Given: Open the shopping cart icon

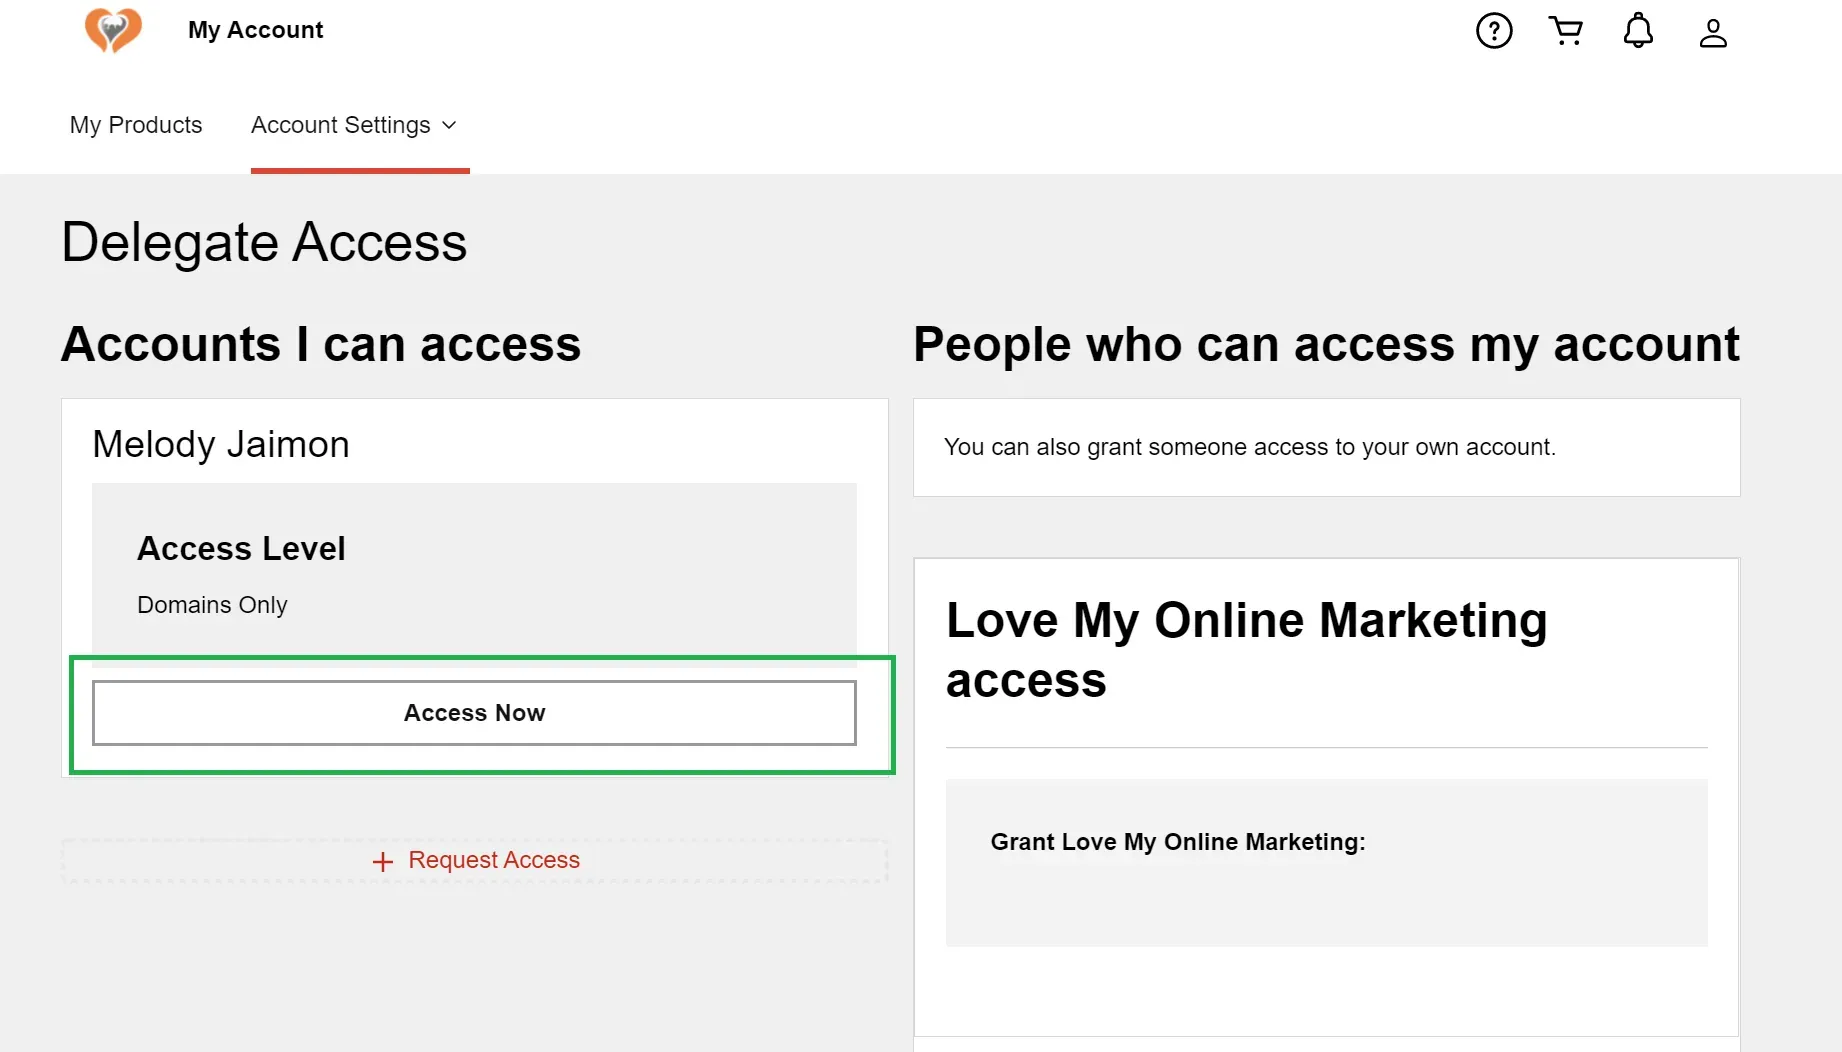Looking at the screenshot, I should point(1566,31).
